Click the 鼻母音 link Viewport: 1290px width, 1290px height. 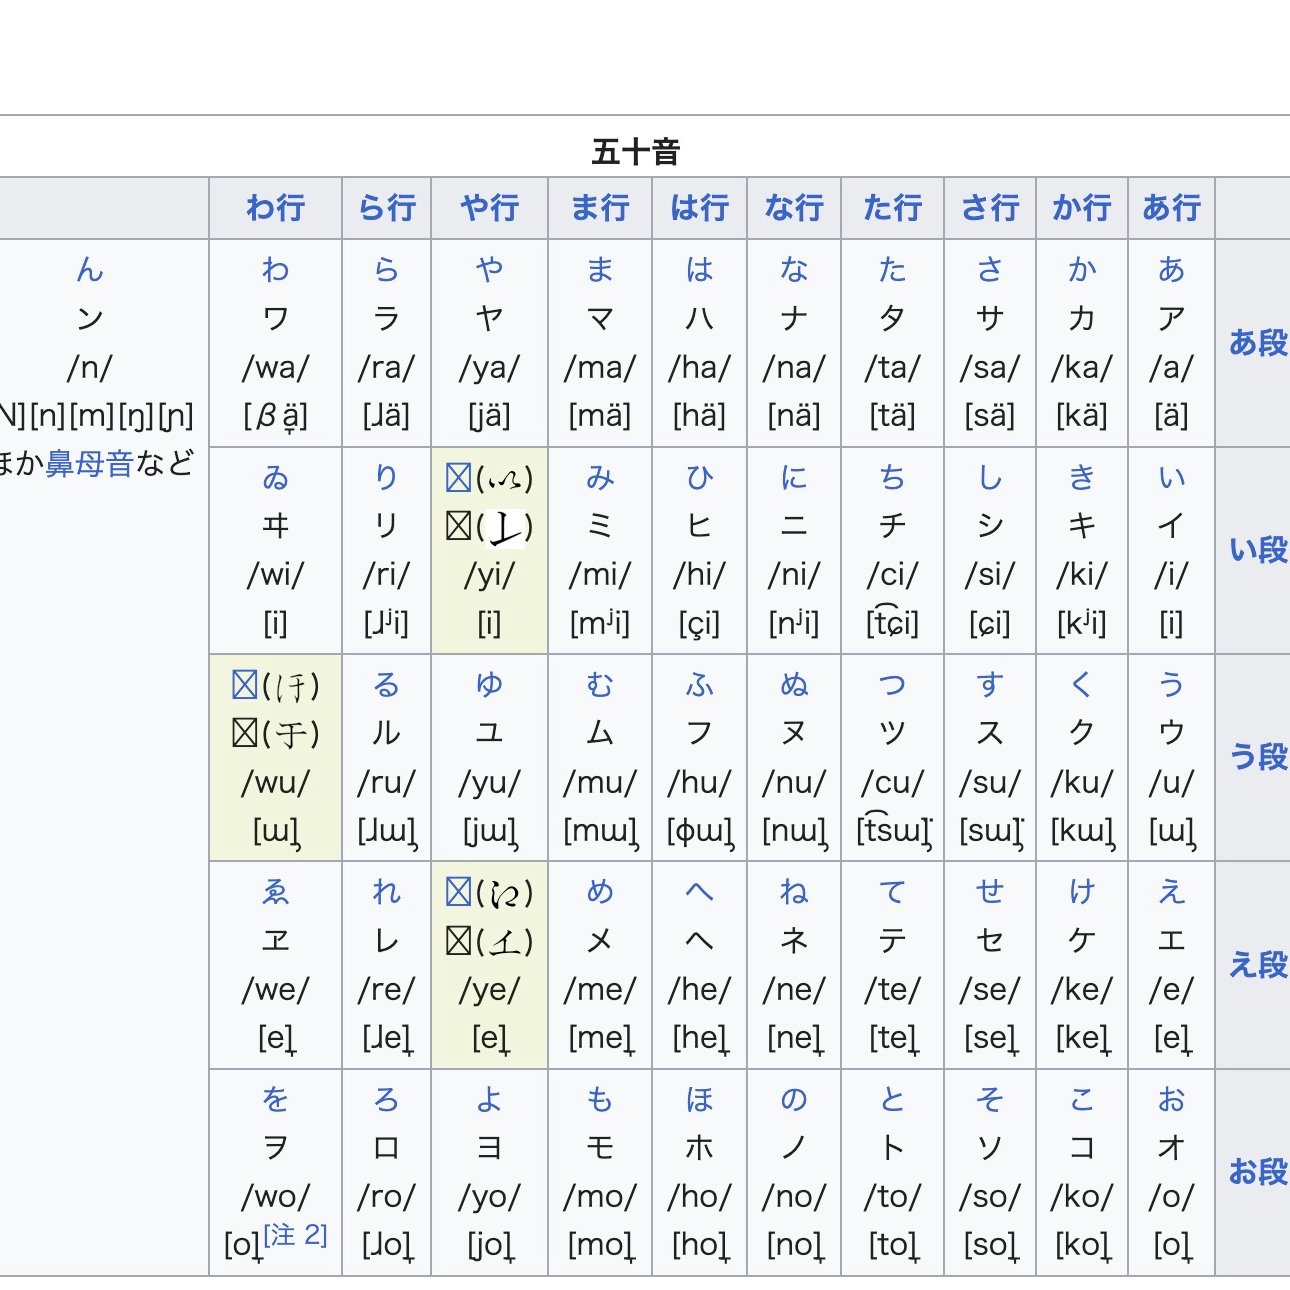tap(89, 464)
